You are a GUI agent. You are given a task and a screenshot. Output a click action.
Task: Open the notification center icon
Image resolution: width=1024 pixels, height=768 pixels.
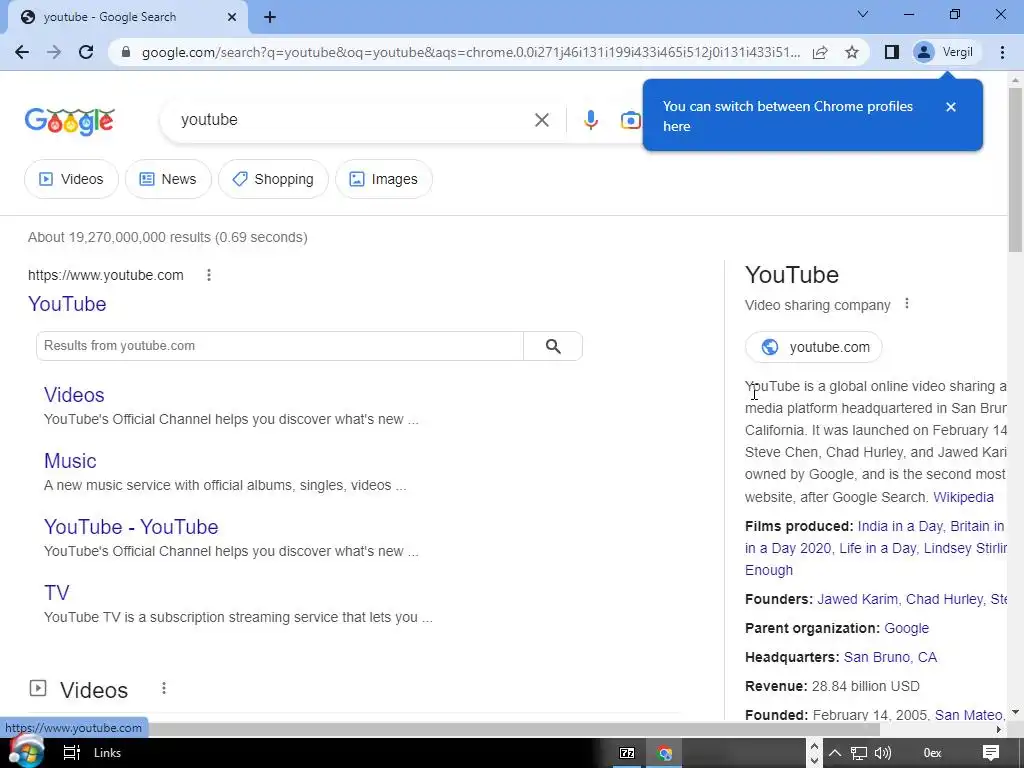coord(991,753)
